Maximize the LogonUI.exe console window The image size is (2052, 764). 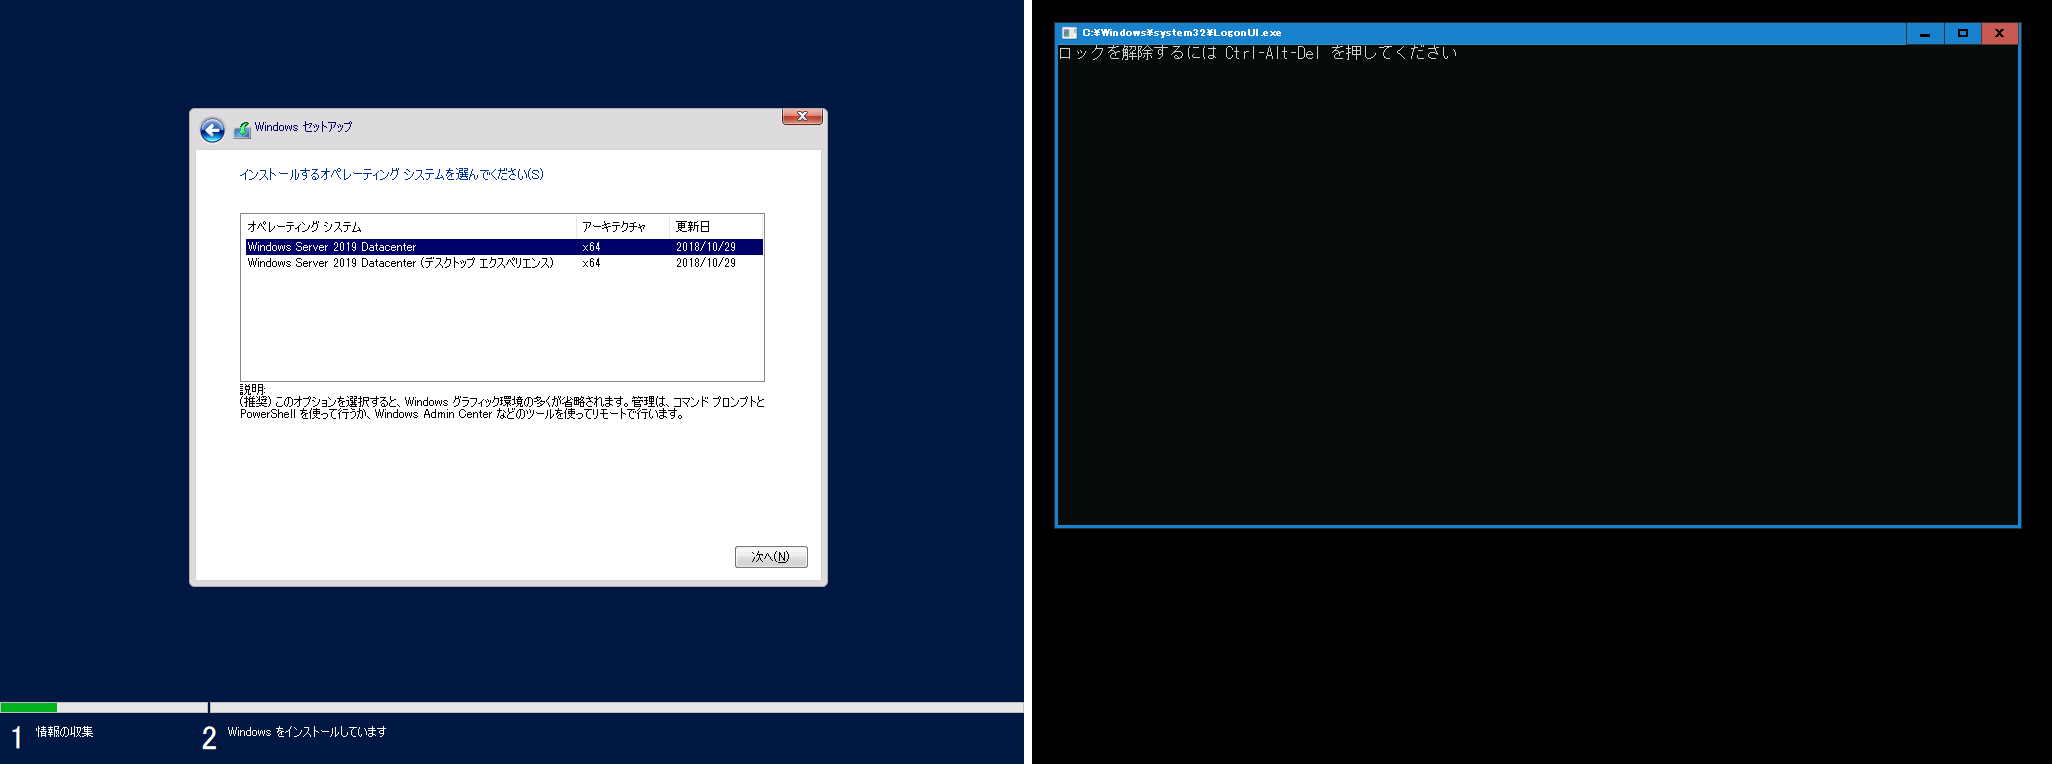point(1962,34)
